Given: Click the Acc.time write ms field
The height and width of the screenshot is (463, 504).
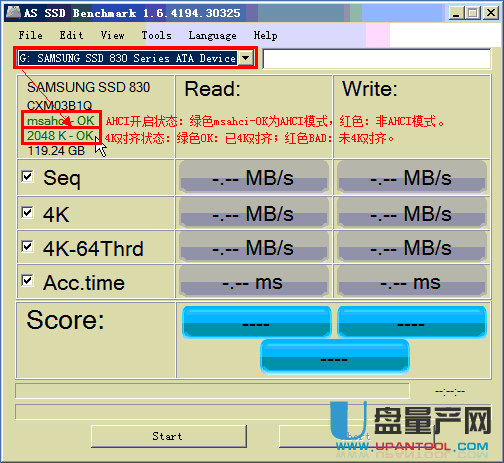Looking at the screenshot, I should [412, 282].
